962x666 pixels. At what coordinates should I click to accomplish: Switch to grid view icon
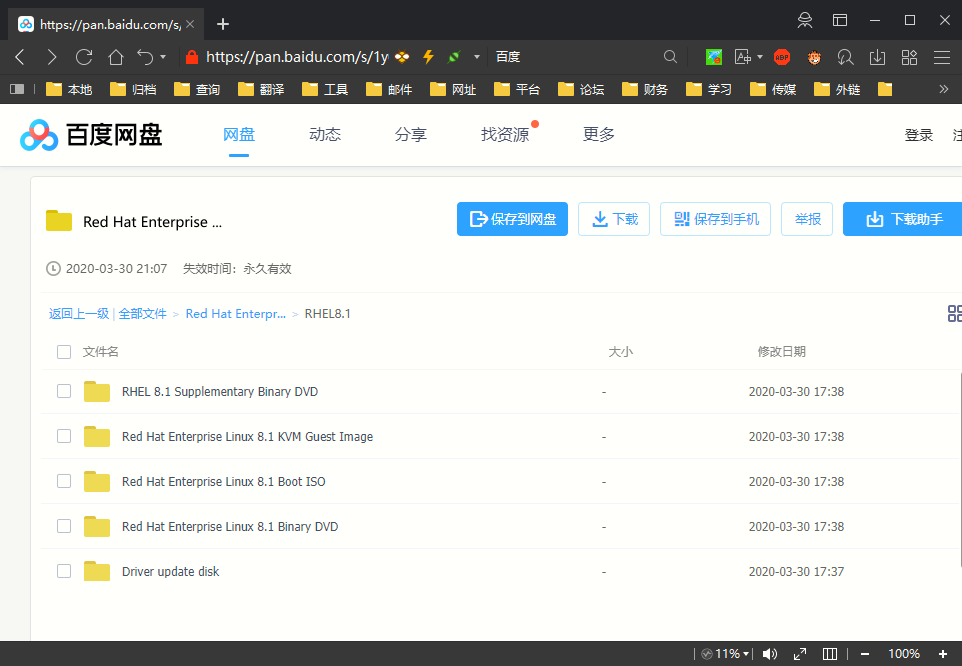coord(955,313)
